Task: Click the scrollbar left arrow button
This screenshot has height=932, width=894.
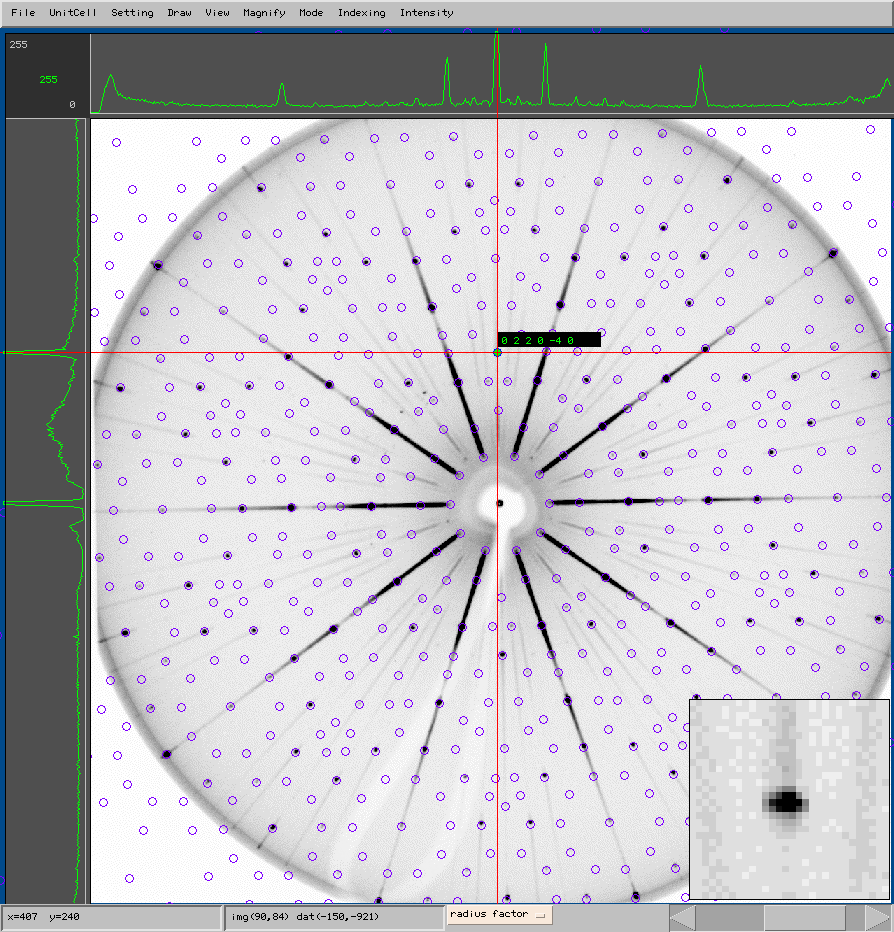Action: pyautogui.click(x=682, y=917)
